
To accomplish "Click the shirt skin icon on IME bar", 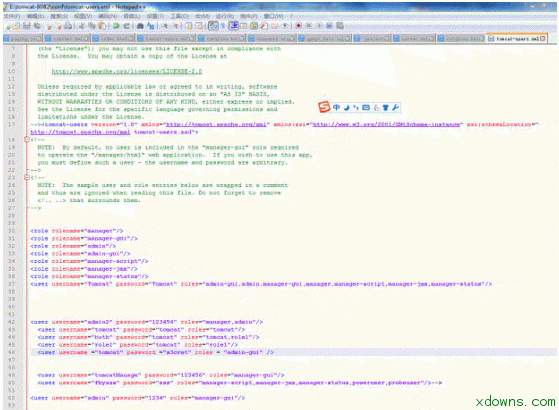I will [385, 107].
